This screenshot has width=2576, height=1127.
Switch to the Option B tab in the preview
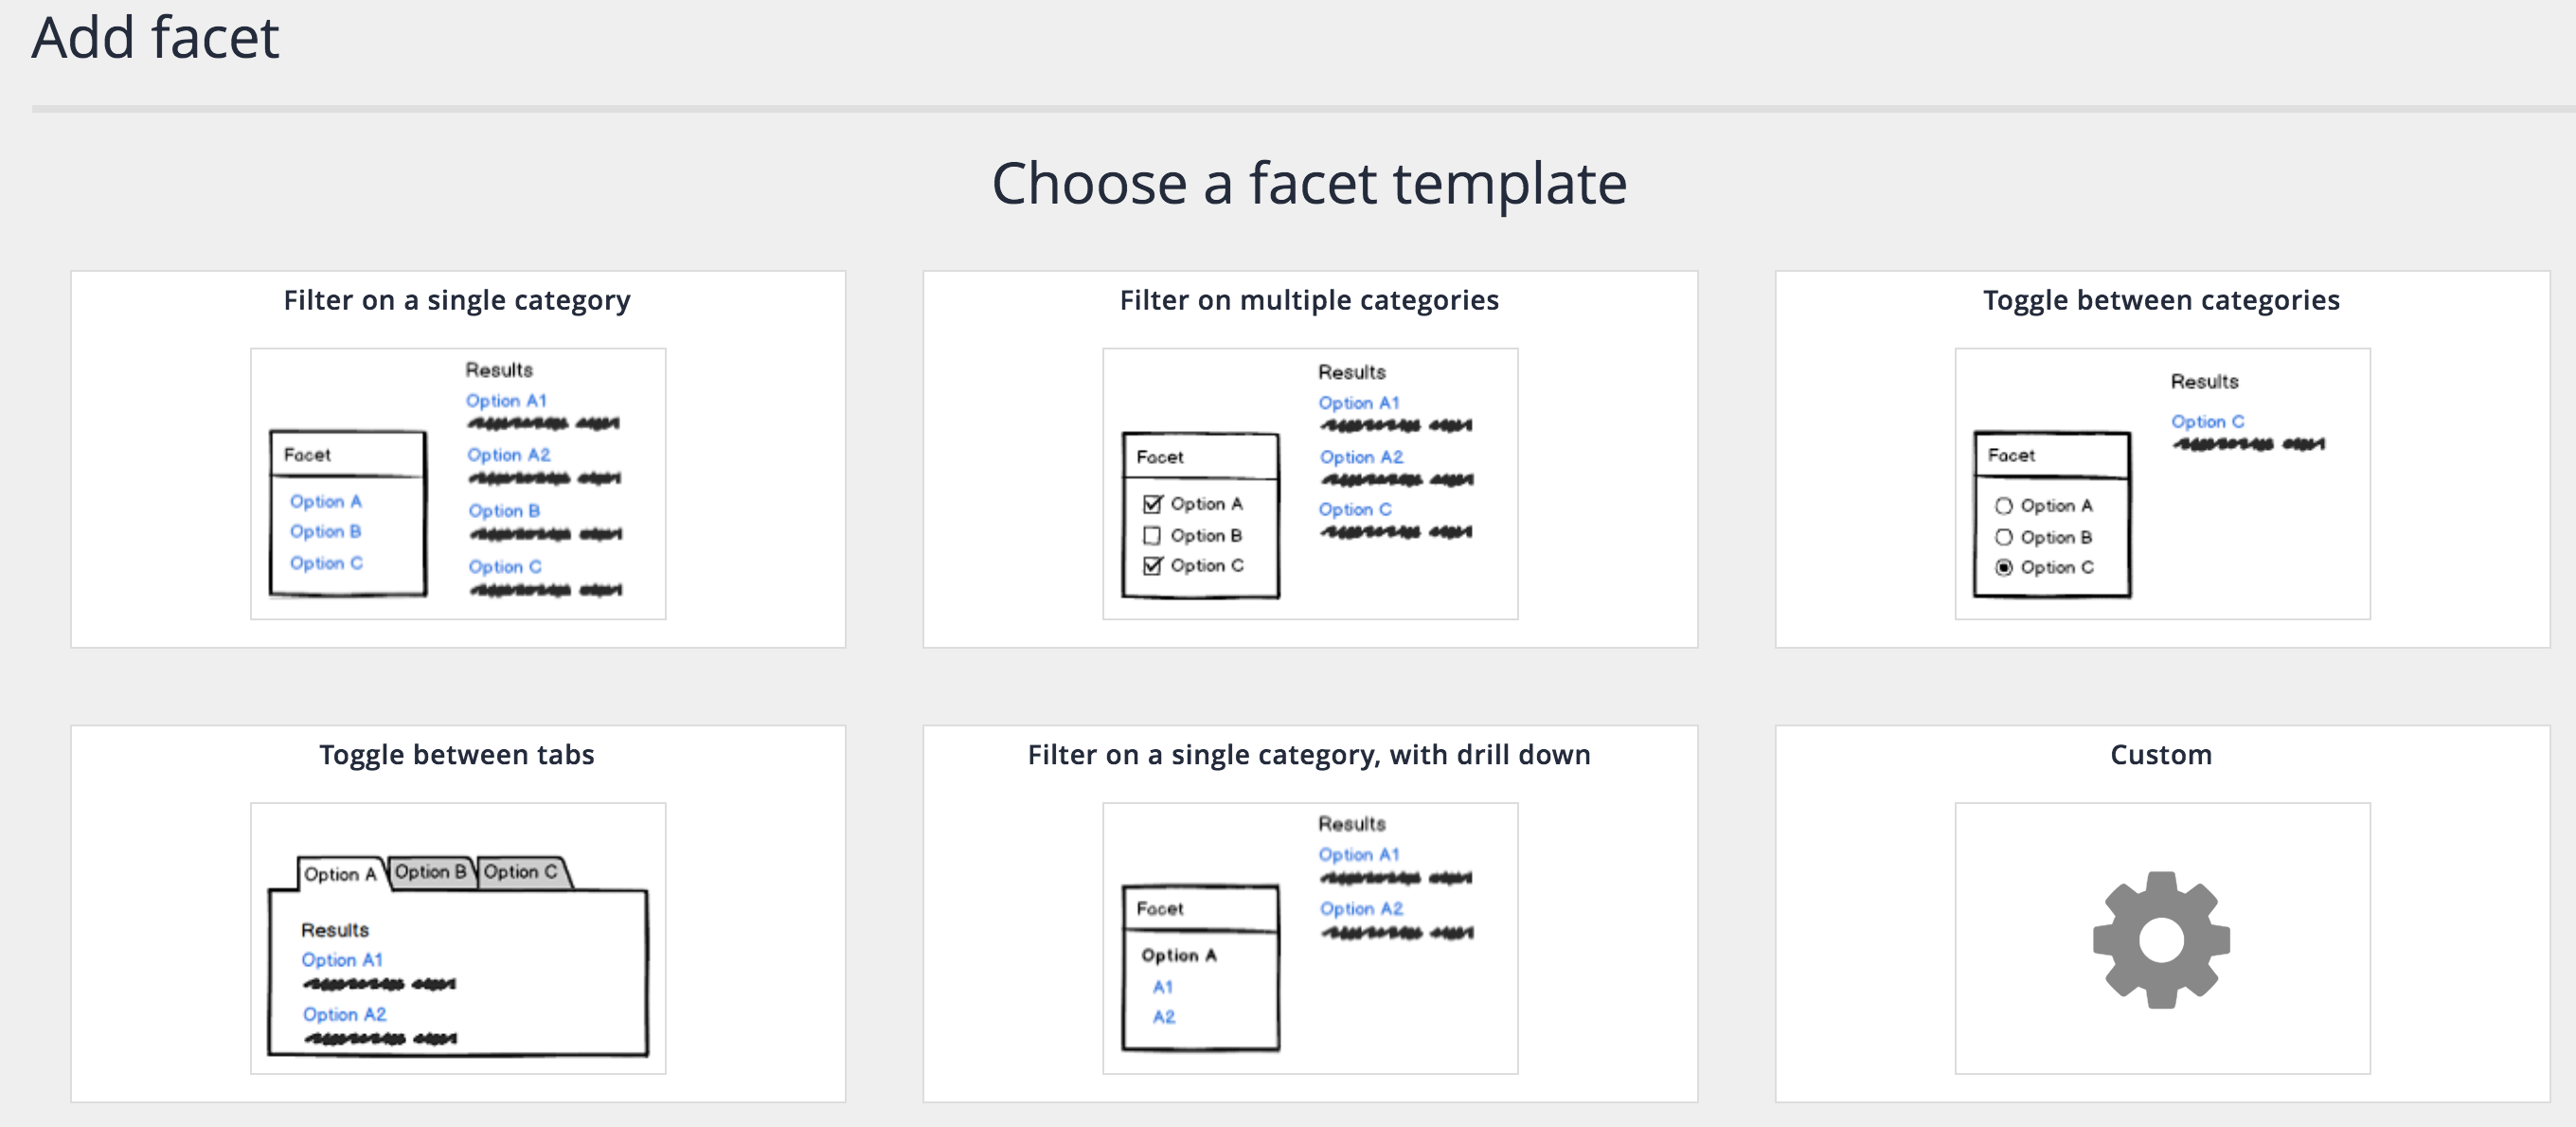[x=430, y=872]
